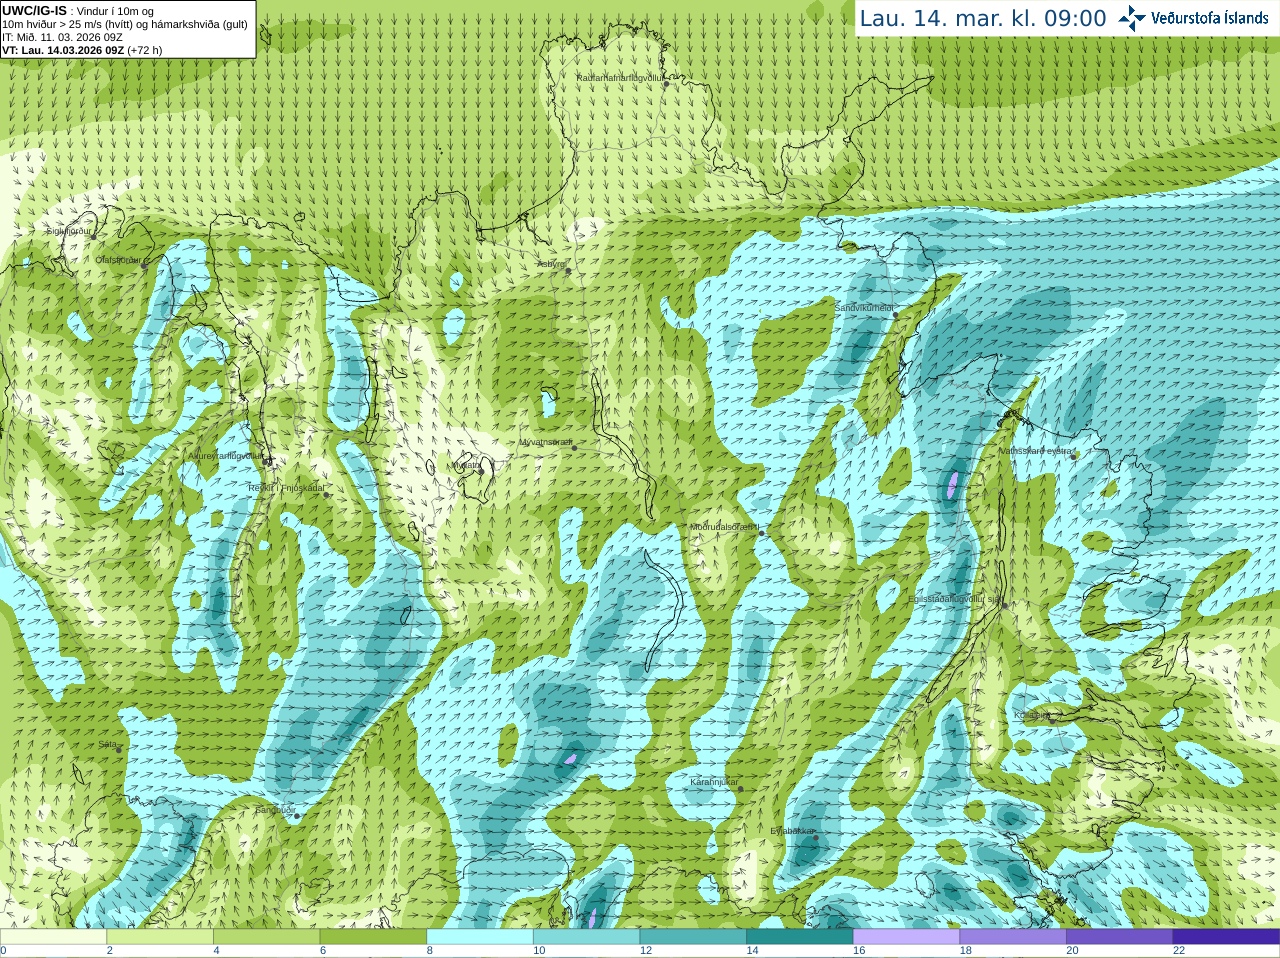
Task: Click the 'Lau. 14. mar. kl. 09:00' timestamp
Action: (983, 19)
